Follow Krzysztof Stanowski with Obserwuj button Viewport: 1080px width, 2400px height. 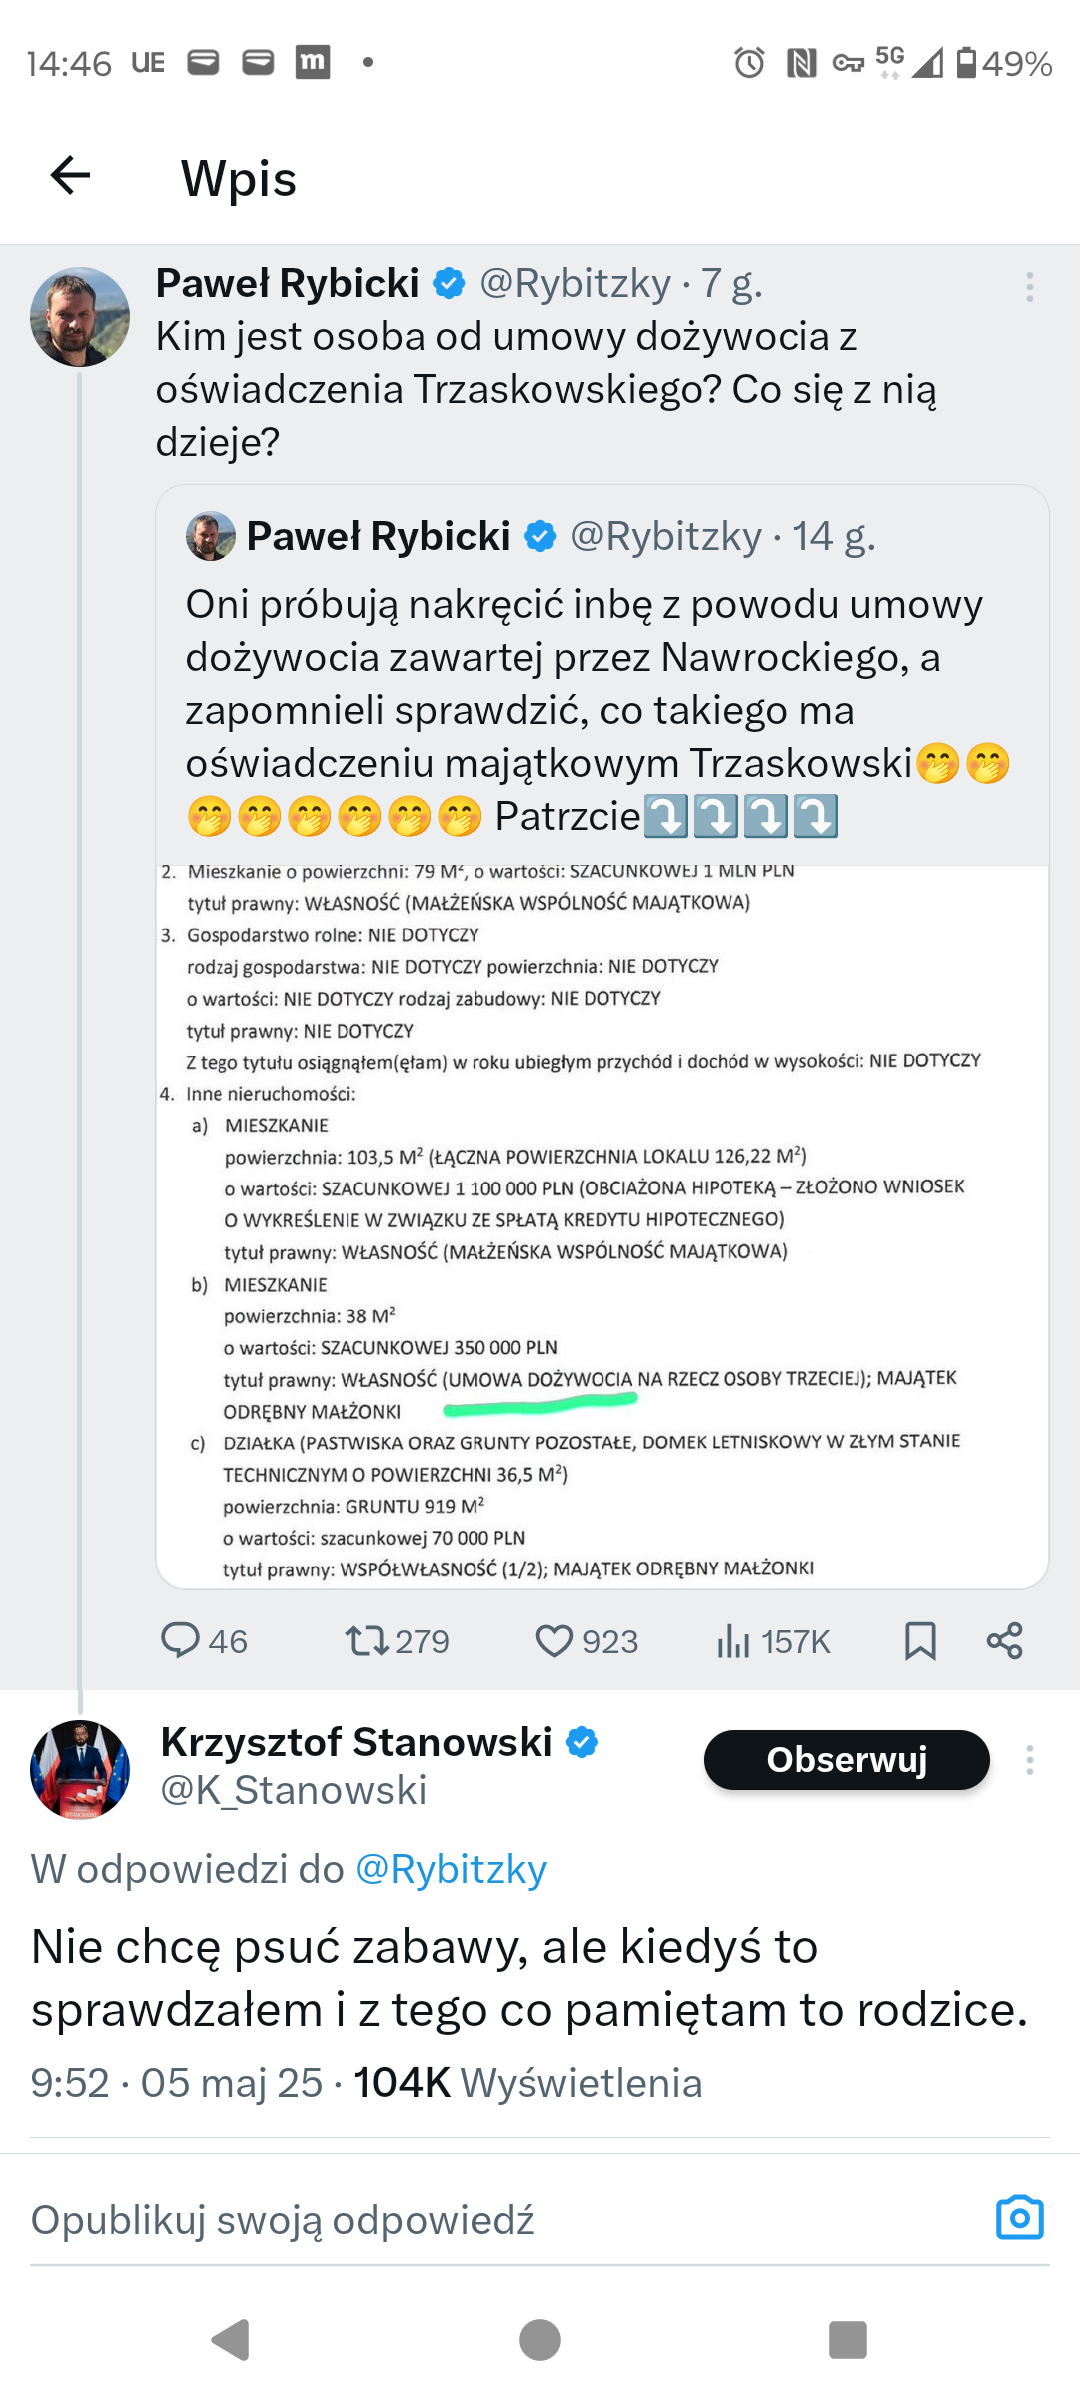tap(846, 1760)
